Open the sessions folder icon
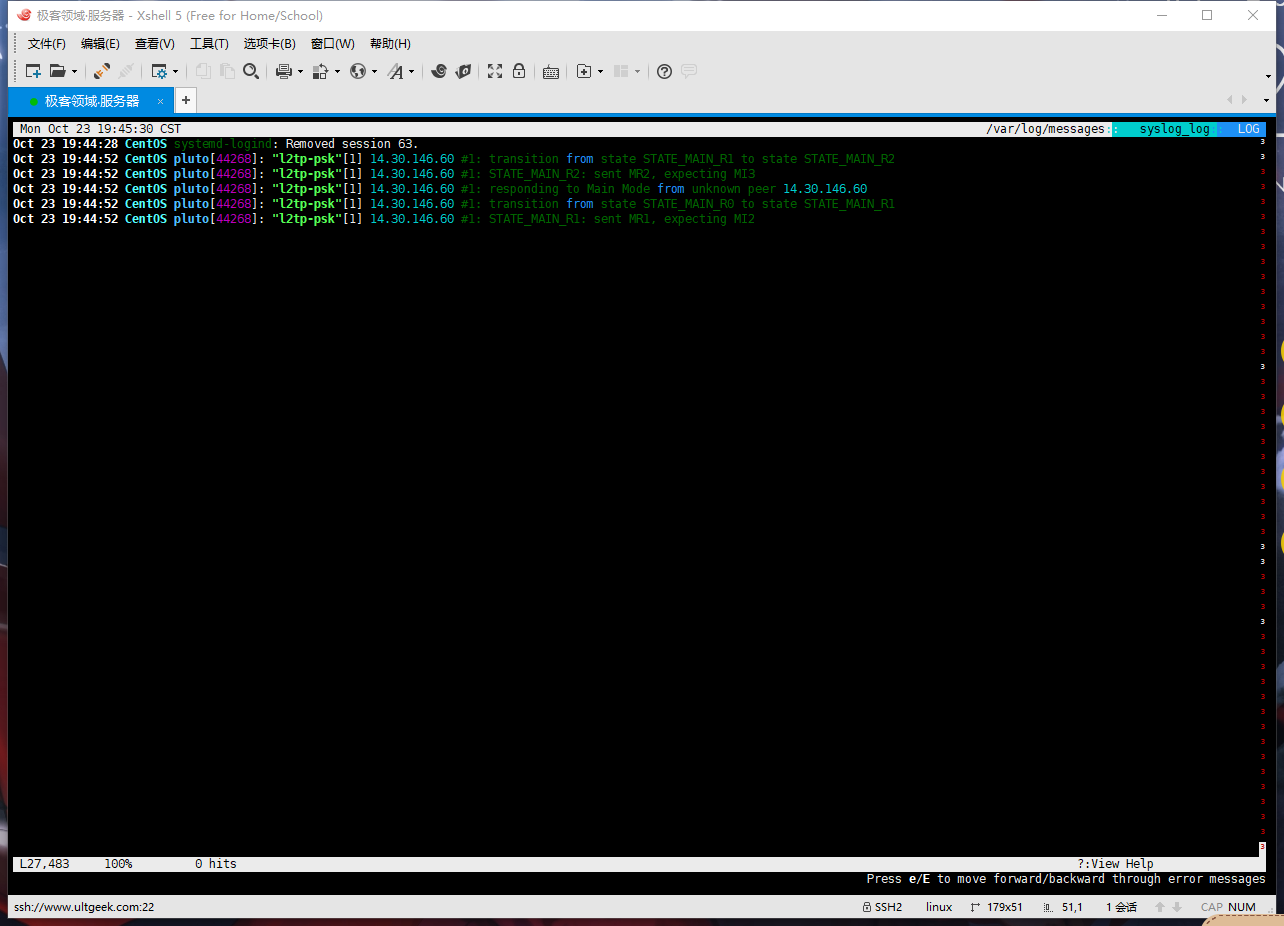 [58, 71]
